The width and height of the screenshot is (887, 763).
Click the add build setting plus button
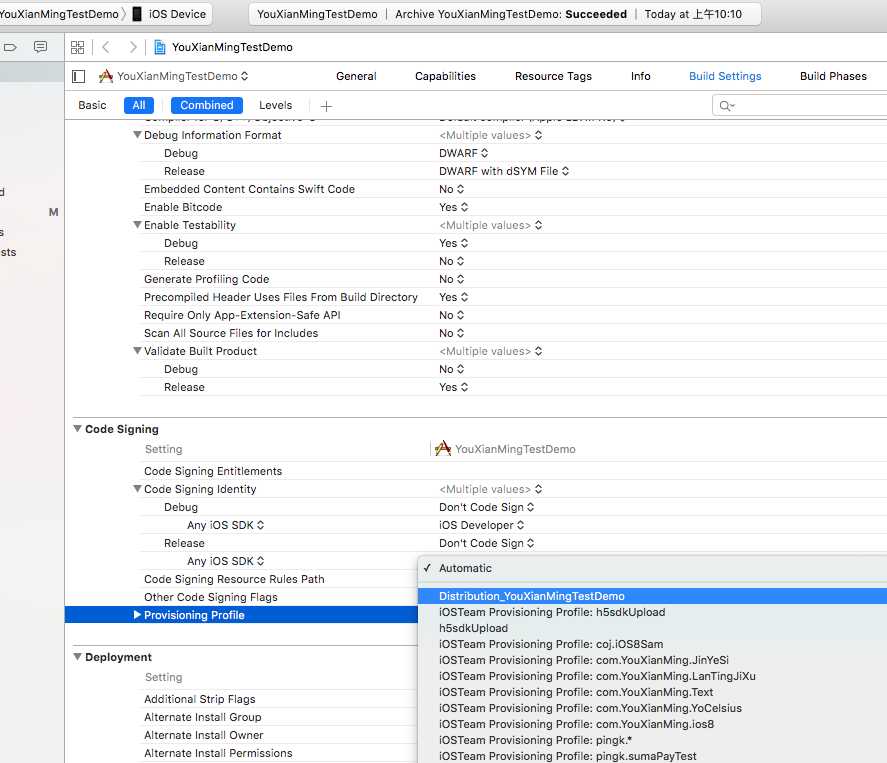326,106
